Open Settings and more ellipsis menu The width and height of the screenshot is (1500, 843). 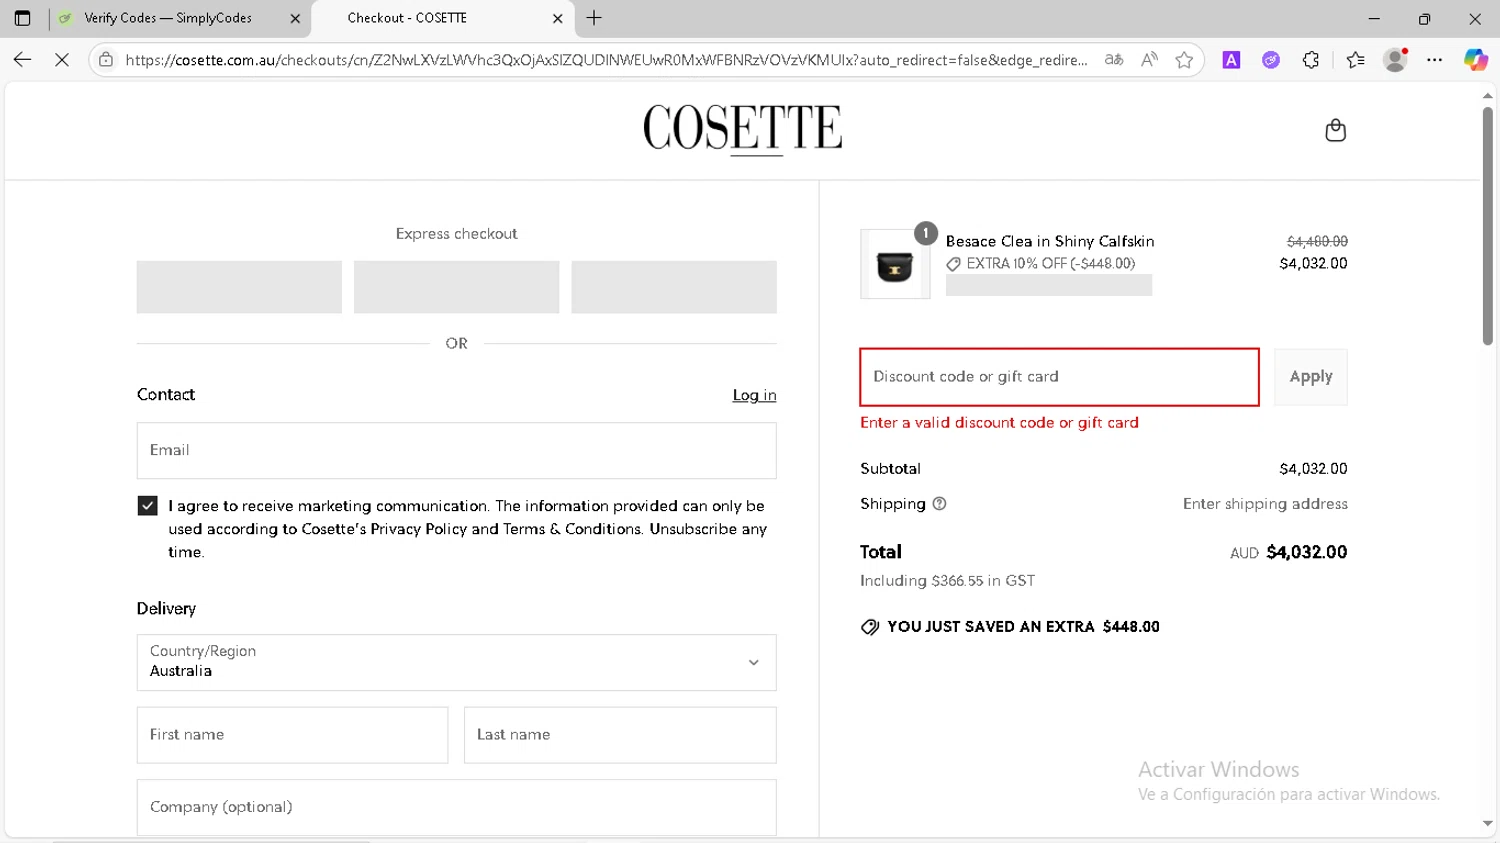tap(1435, 60)
